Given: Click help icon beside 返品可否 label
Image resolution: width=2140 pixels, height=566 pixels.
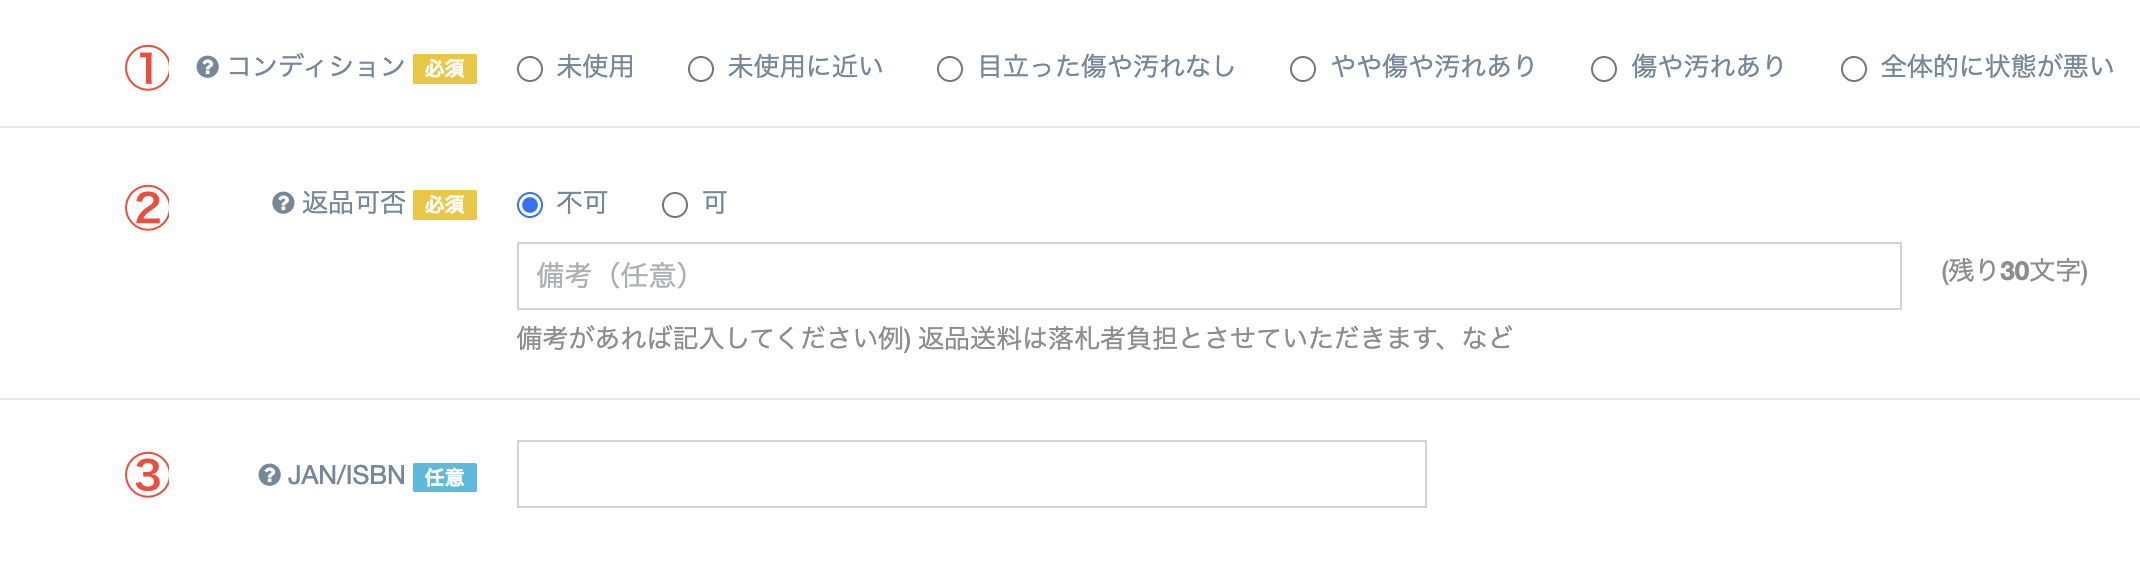Looking at the screenshot, I should coord(283,203).
